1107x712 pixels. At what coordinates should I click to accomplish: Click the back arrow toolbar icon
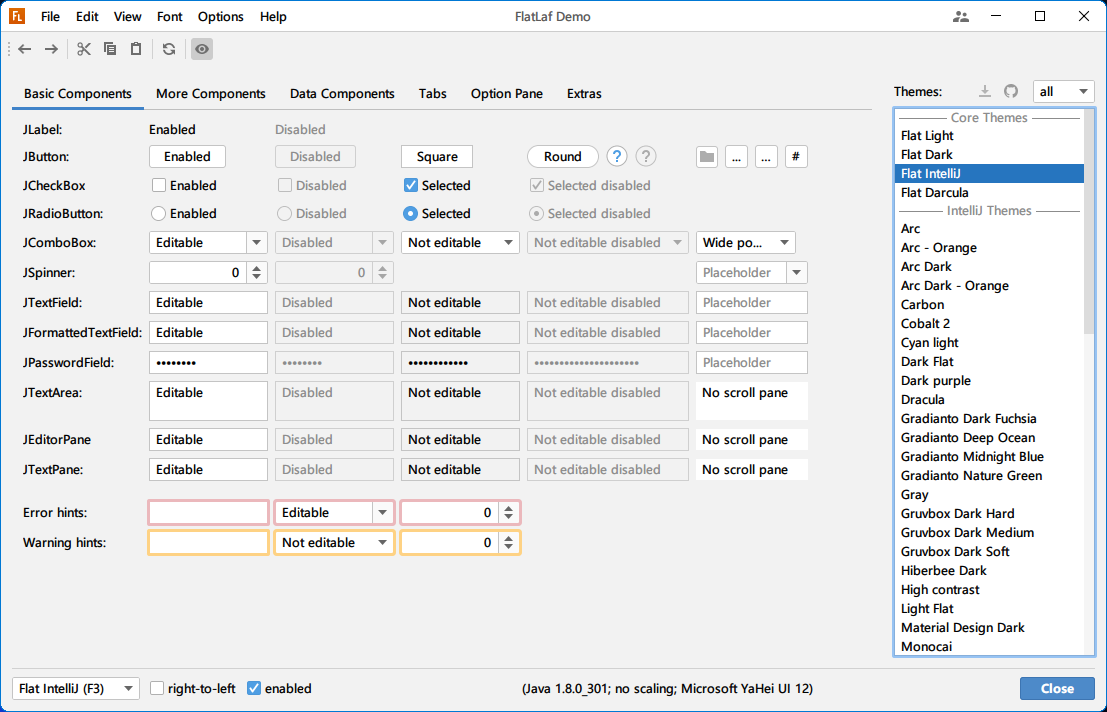25,49
